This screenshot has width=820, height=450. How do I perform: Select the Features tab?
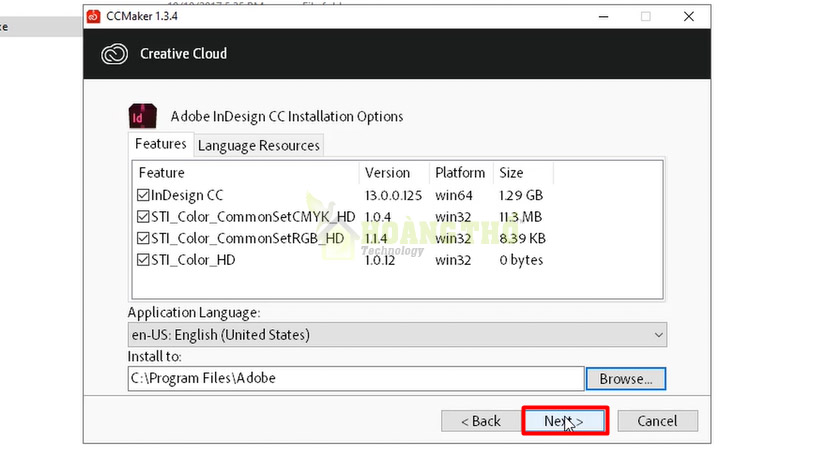[161, 144]
